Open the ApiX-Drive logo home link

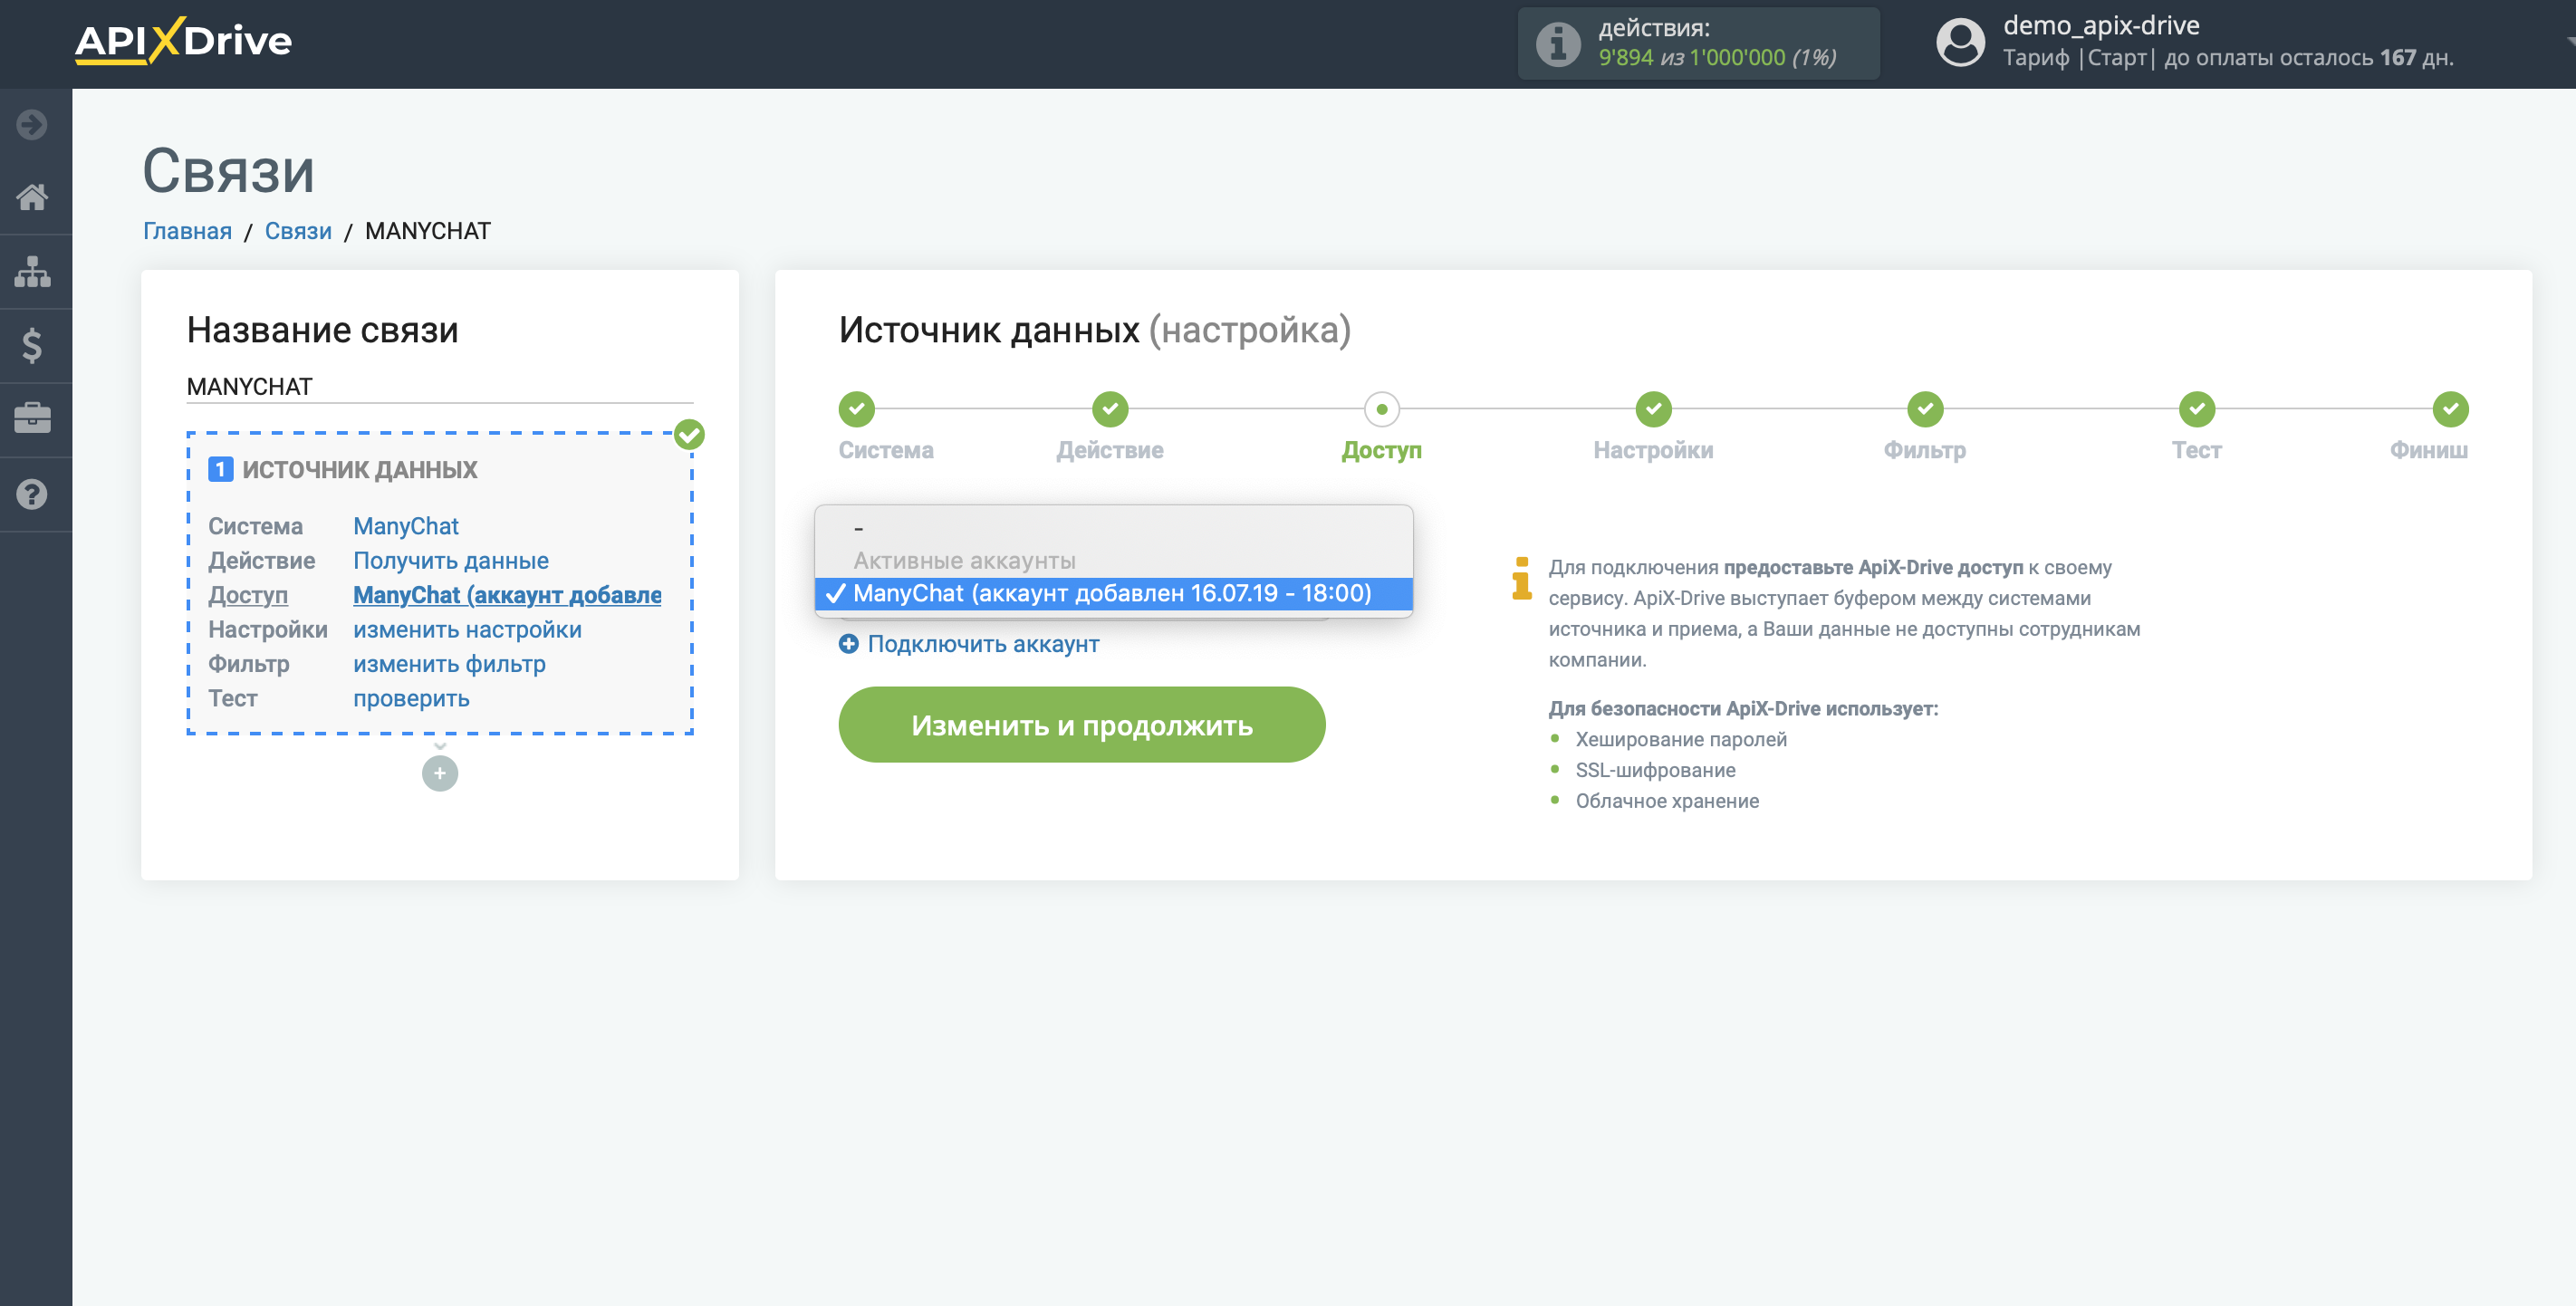click(x=183, y=41)
